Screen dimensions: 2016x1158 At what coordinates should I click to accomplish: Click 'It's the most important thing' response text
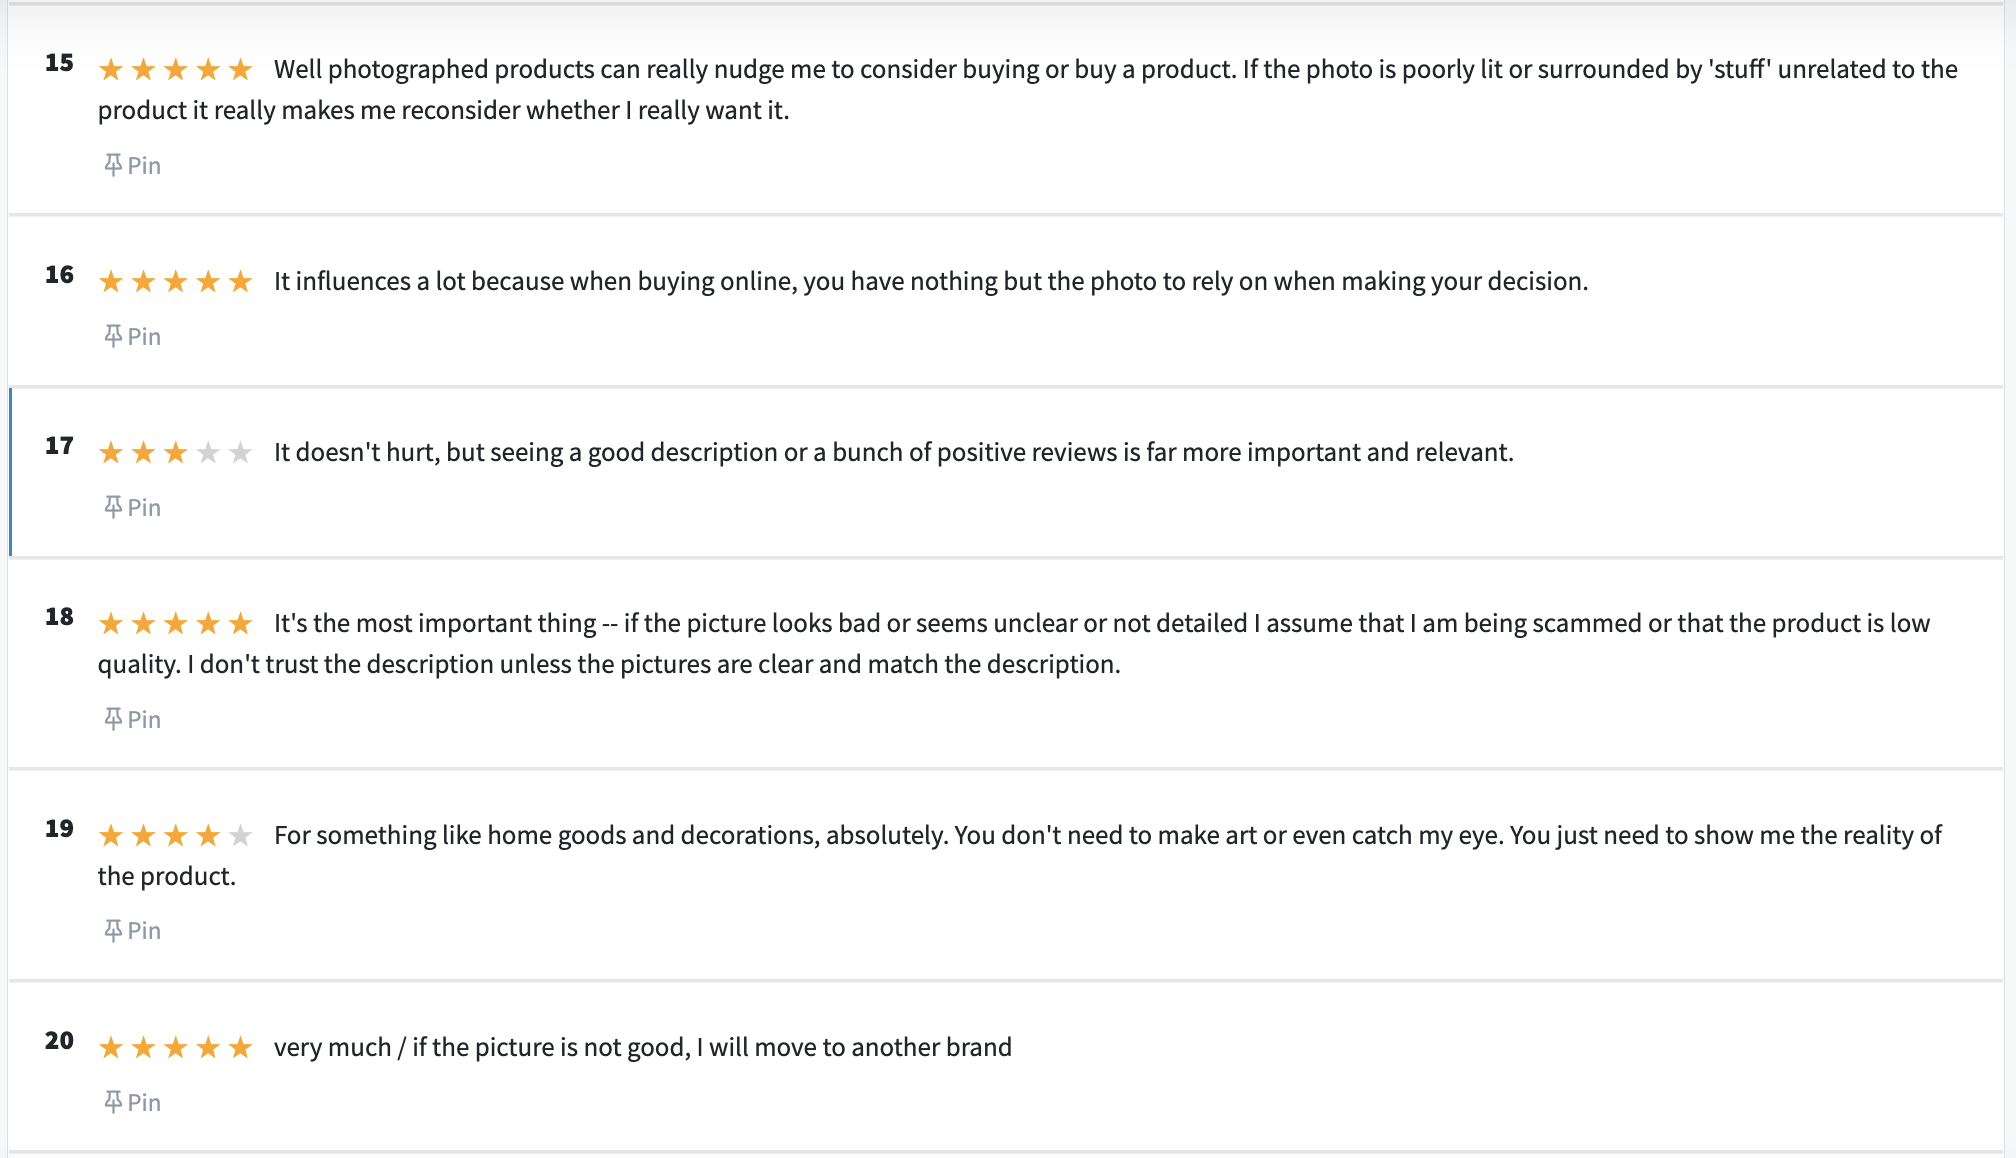click(x=1014, y=643)
